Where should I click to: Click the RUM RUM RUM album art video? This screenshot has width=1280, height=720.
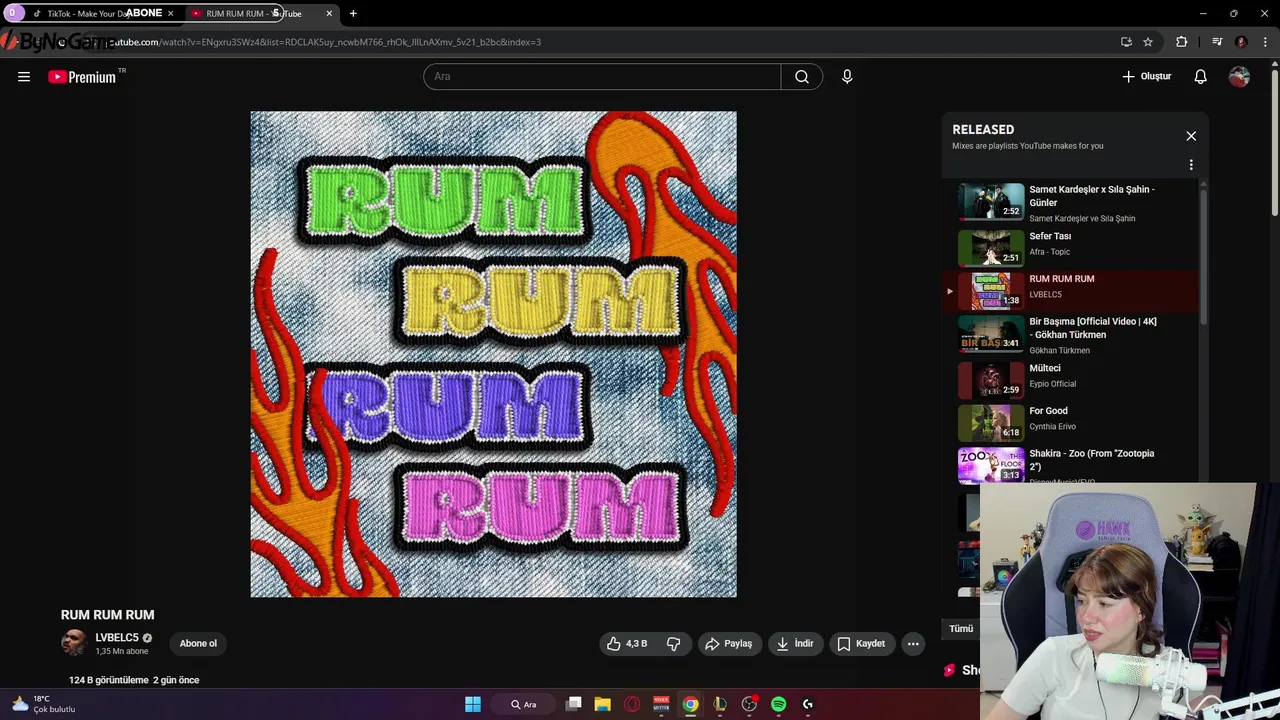493,354
